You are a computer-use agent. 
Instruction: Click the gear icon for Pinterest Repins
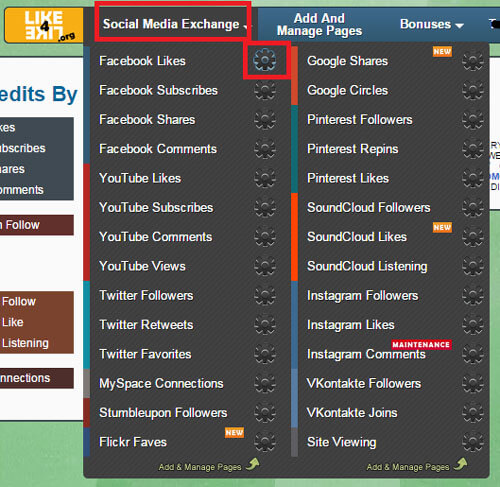pos(473,149)
